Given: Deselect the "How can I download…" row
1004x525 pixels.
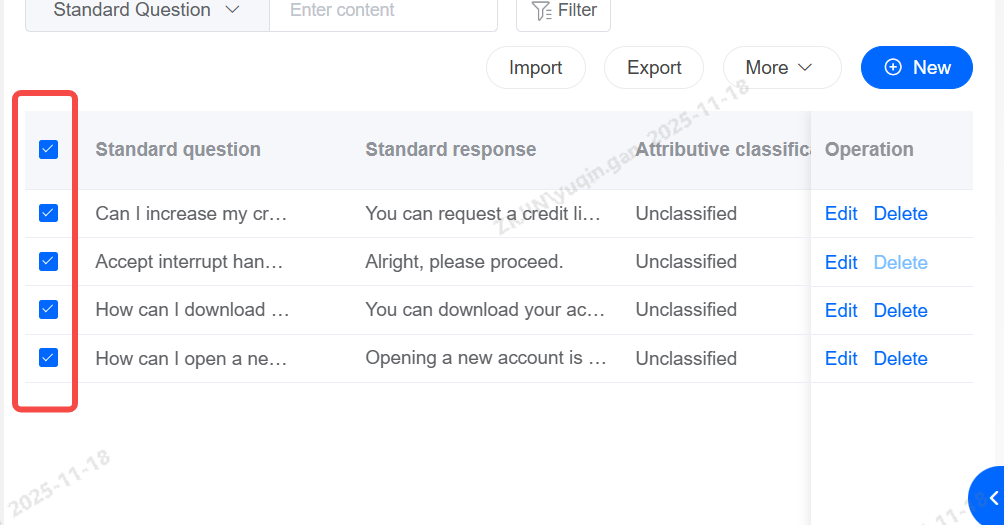Looking at the screenshot, I should (48, 309).
